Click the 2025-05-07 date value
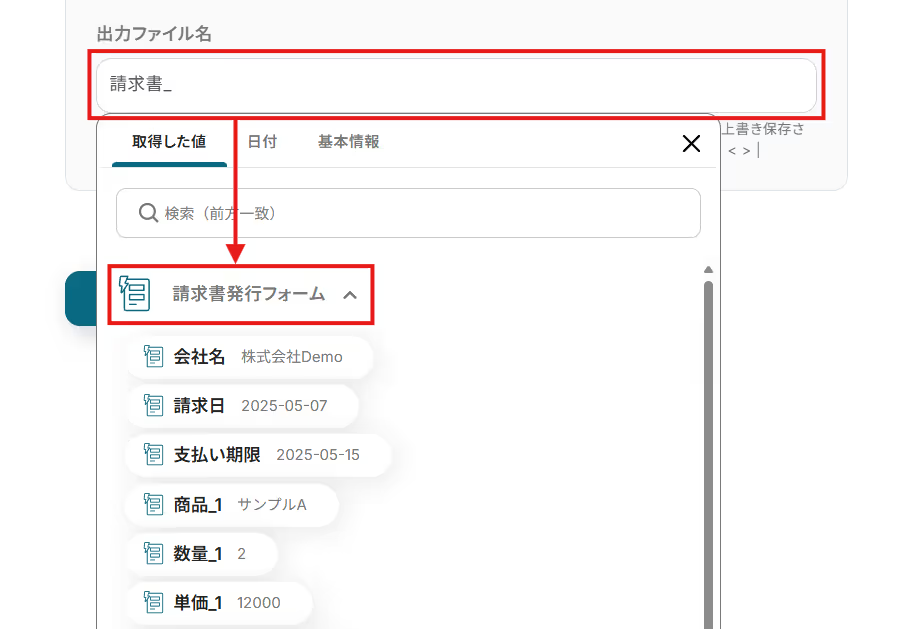This screenshot has width=923, height=629. click(x=284, y=406)
